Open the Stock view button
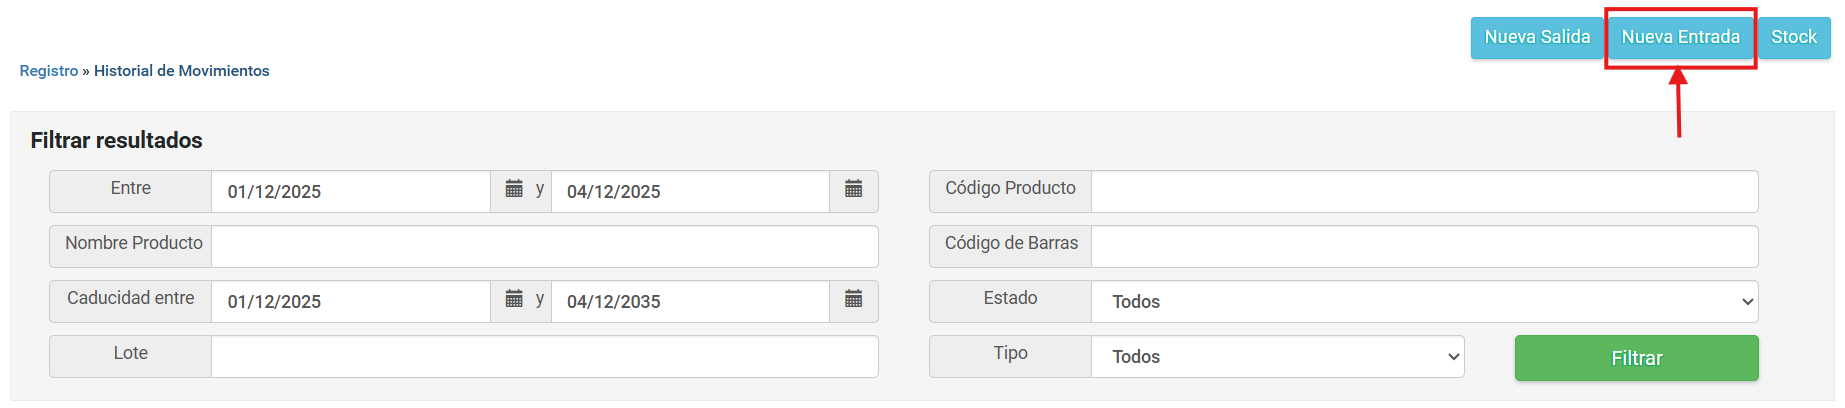This screenshot has width=1845, height=408. pyautogui.click(x=1793, y=38)
